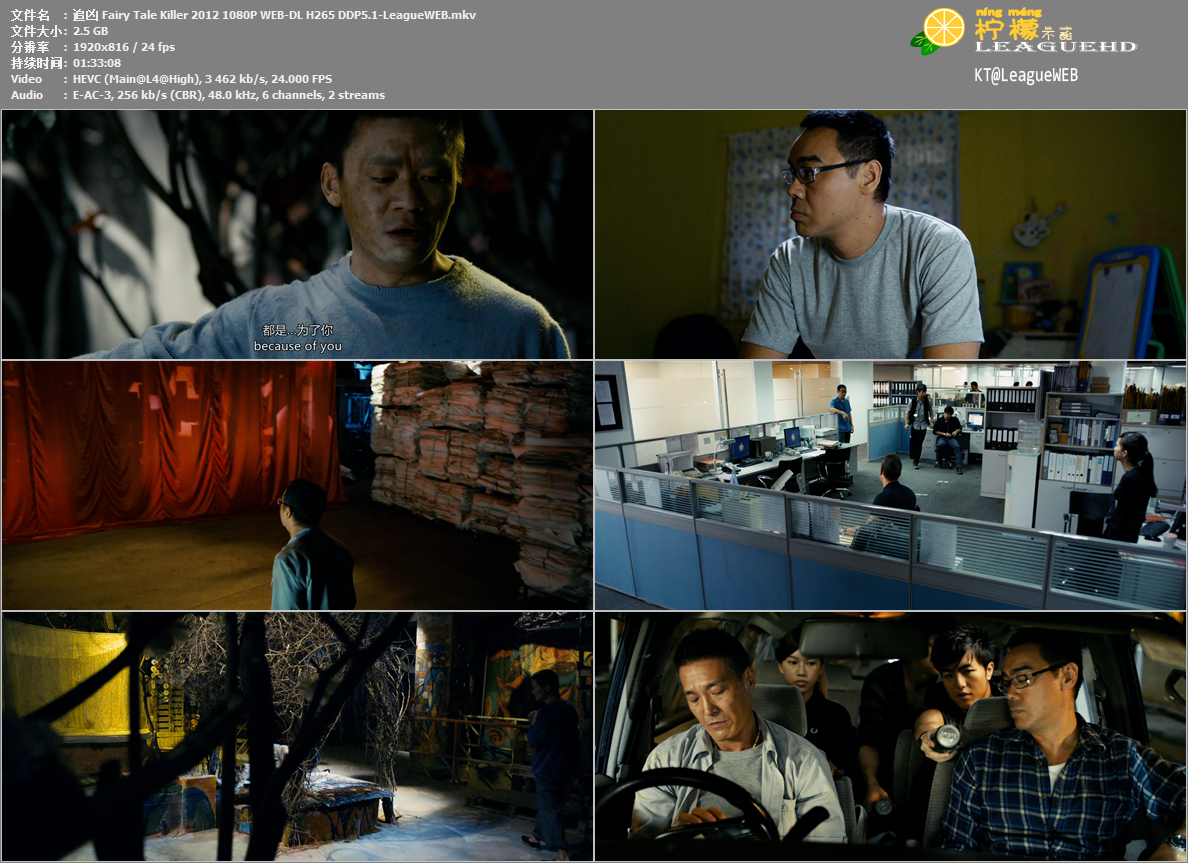Open thumbnail with subtitle 'because of you'
The width and height of the screenshot is (1188, 863).
point(298,234)
